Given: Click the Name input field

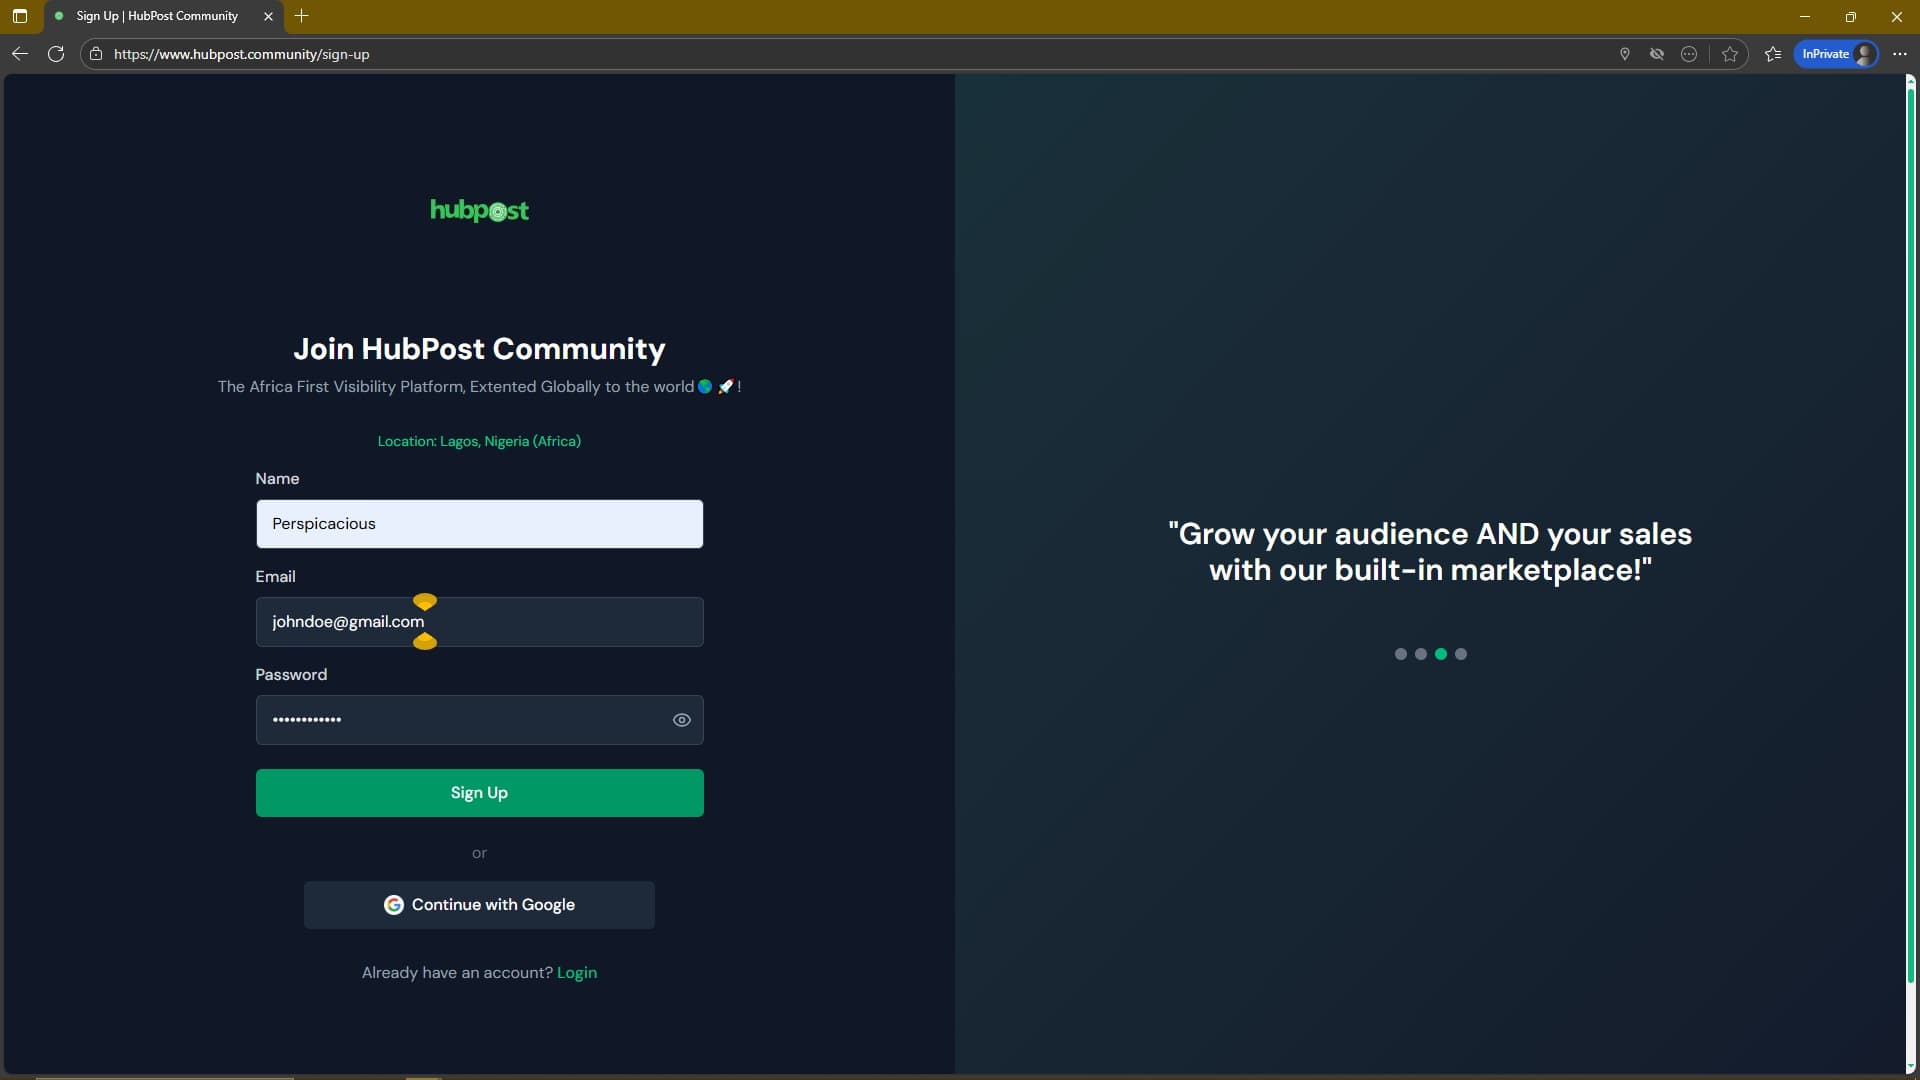Looking at the screenshot, I should click(479, 524).
